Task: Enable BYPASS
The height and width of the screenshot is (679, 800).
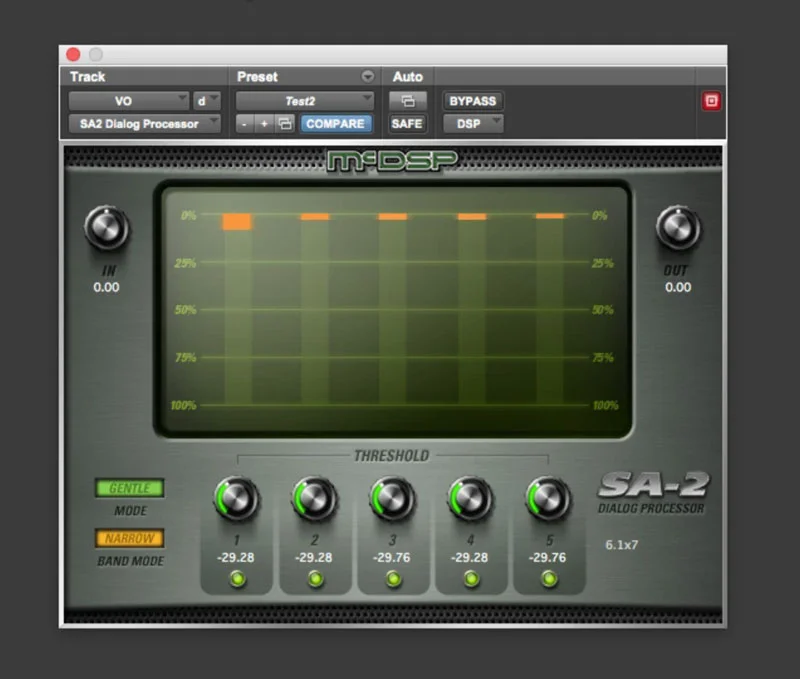Action: 472,100
